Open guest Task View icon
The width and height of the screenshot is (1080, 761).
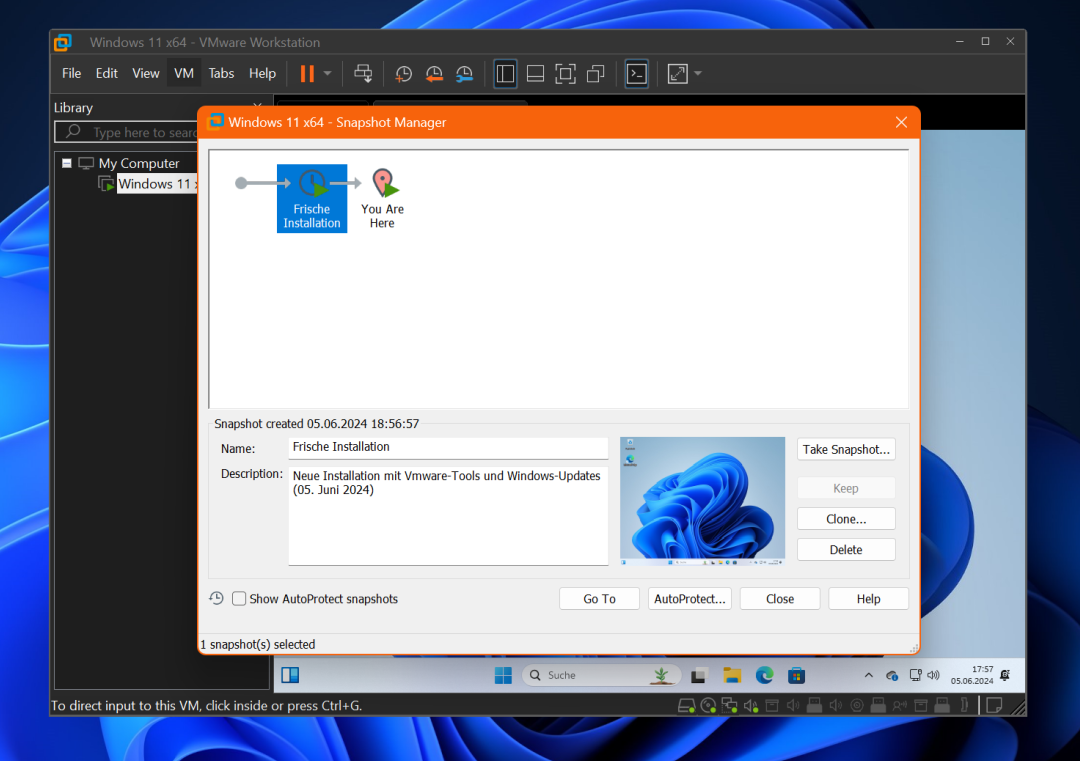pos(698,676)
